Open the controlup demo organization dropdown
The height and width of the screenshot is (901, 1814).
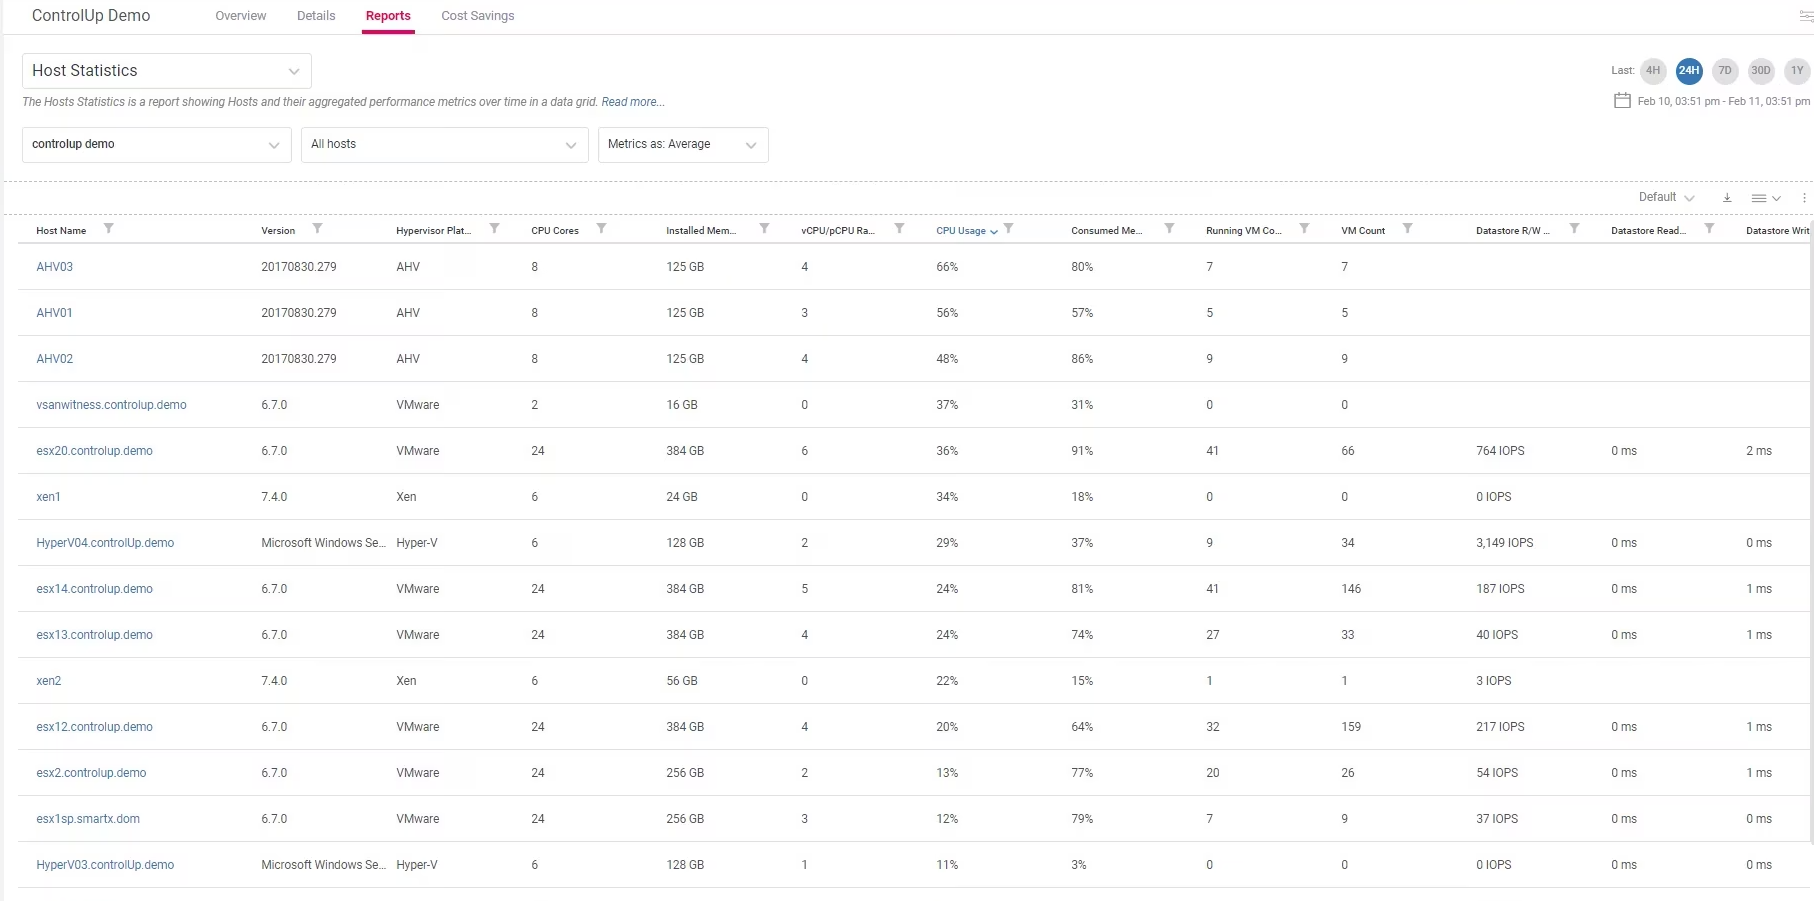157,145
